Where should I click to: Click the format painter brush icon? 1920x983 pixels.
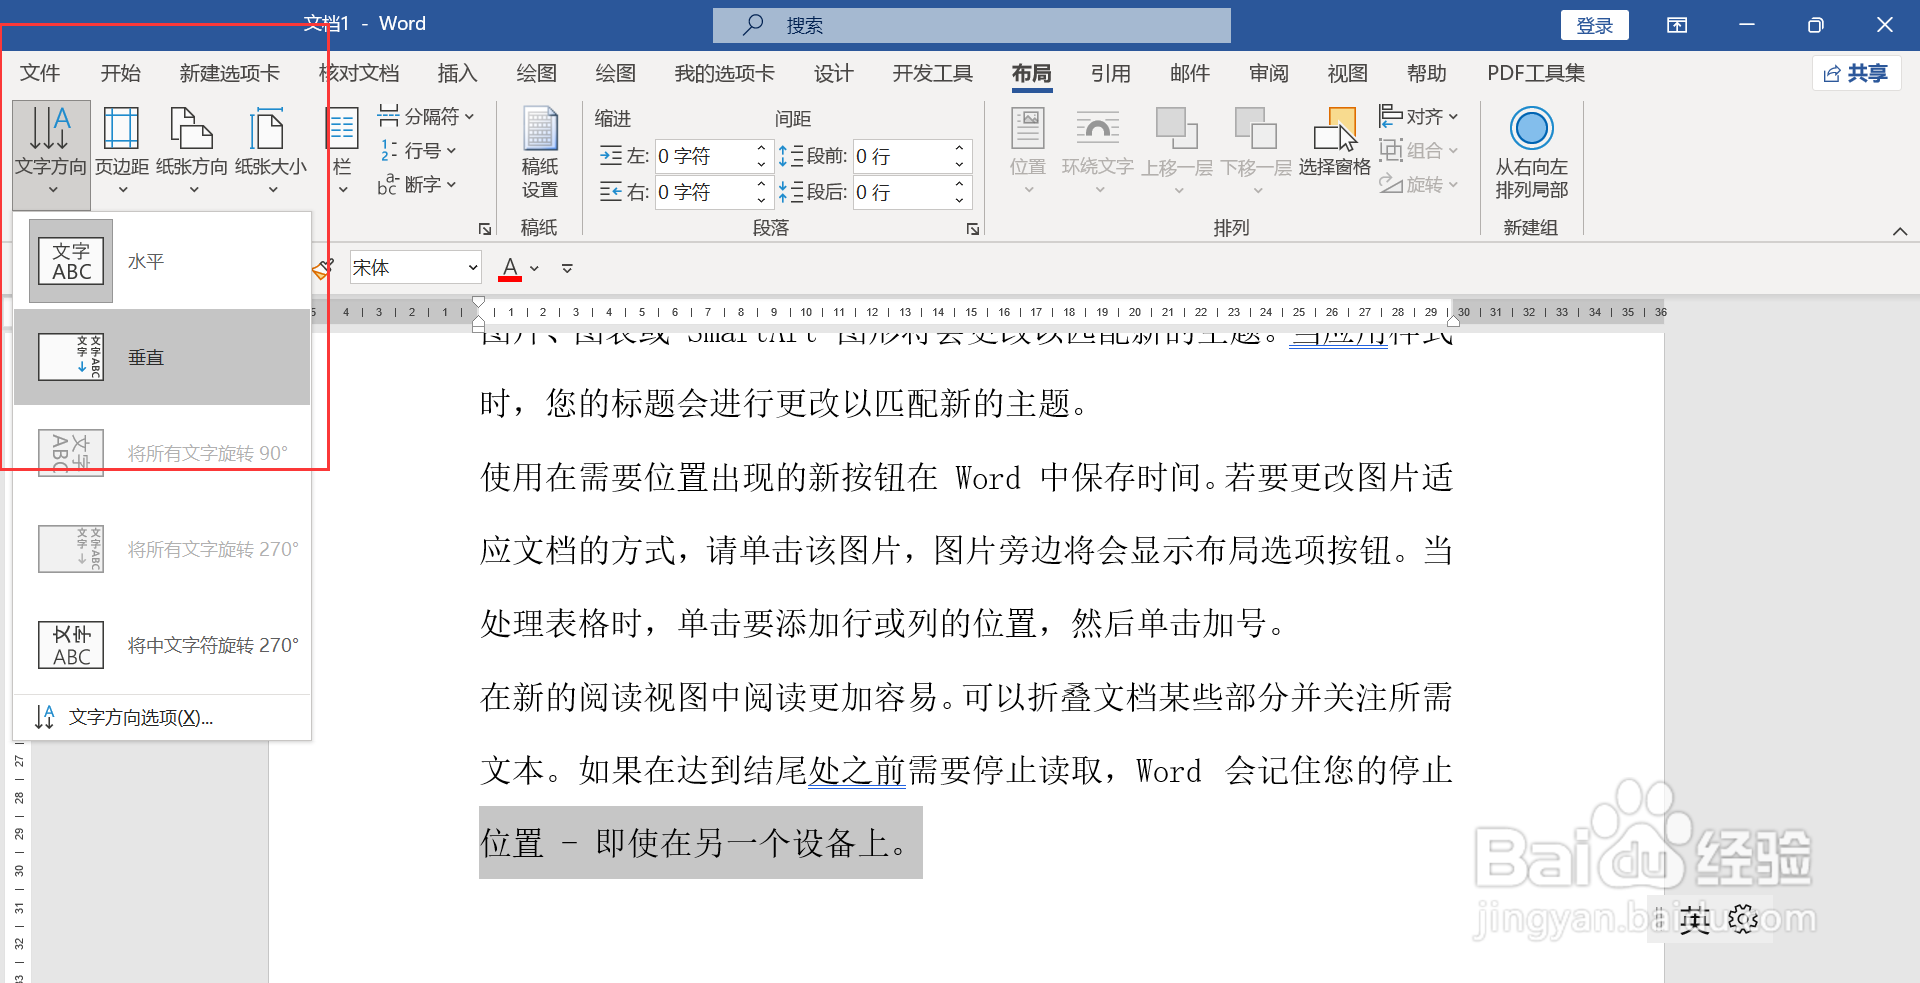322,268
